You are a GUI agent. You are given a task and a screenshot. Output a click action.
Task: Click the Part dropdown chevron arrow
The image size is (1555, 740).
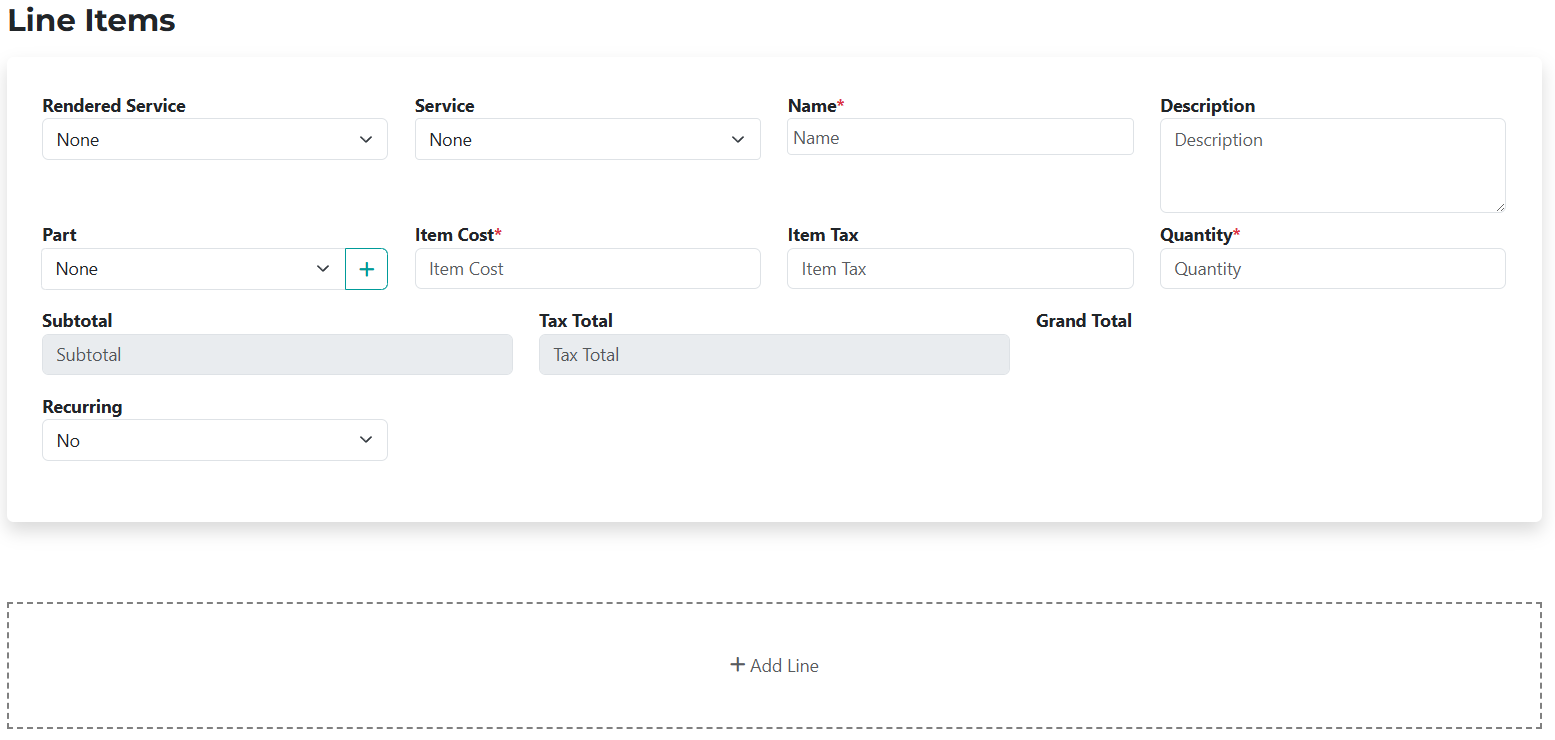(322, 268)
